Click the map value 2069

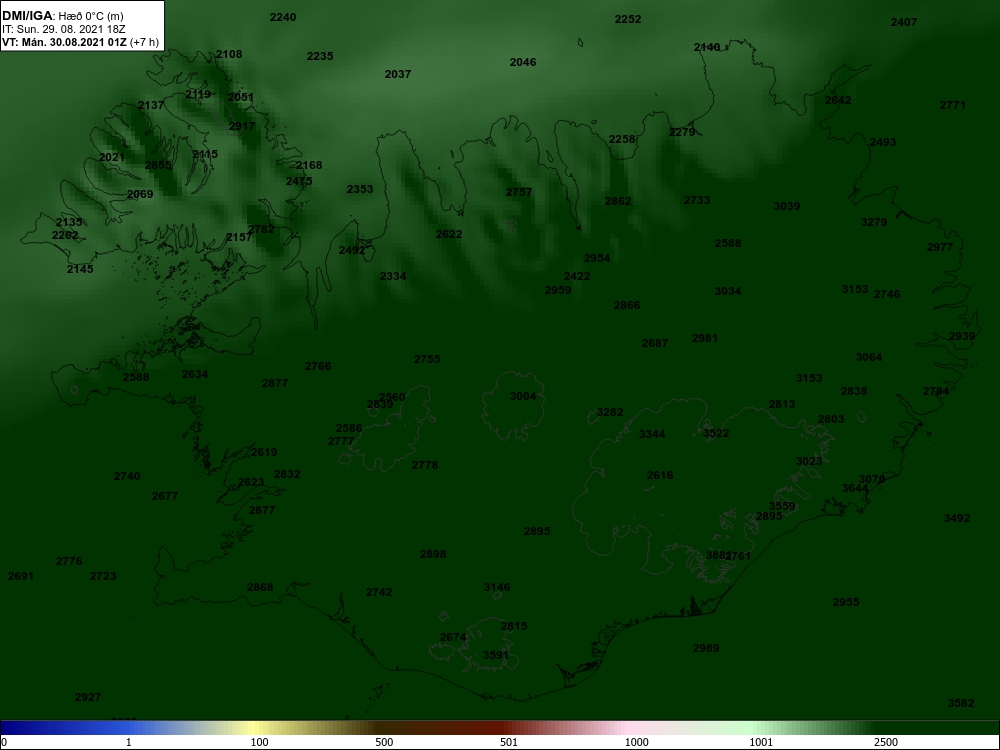click(140, 194)
